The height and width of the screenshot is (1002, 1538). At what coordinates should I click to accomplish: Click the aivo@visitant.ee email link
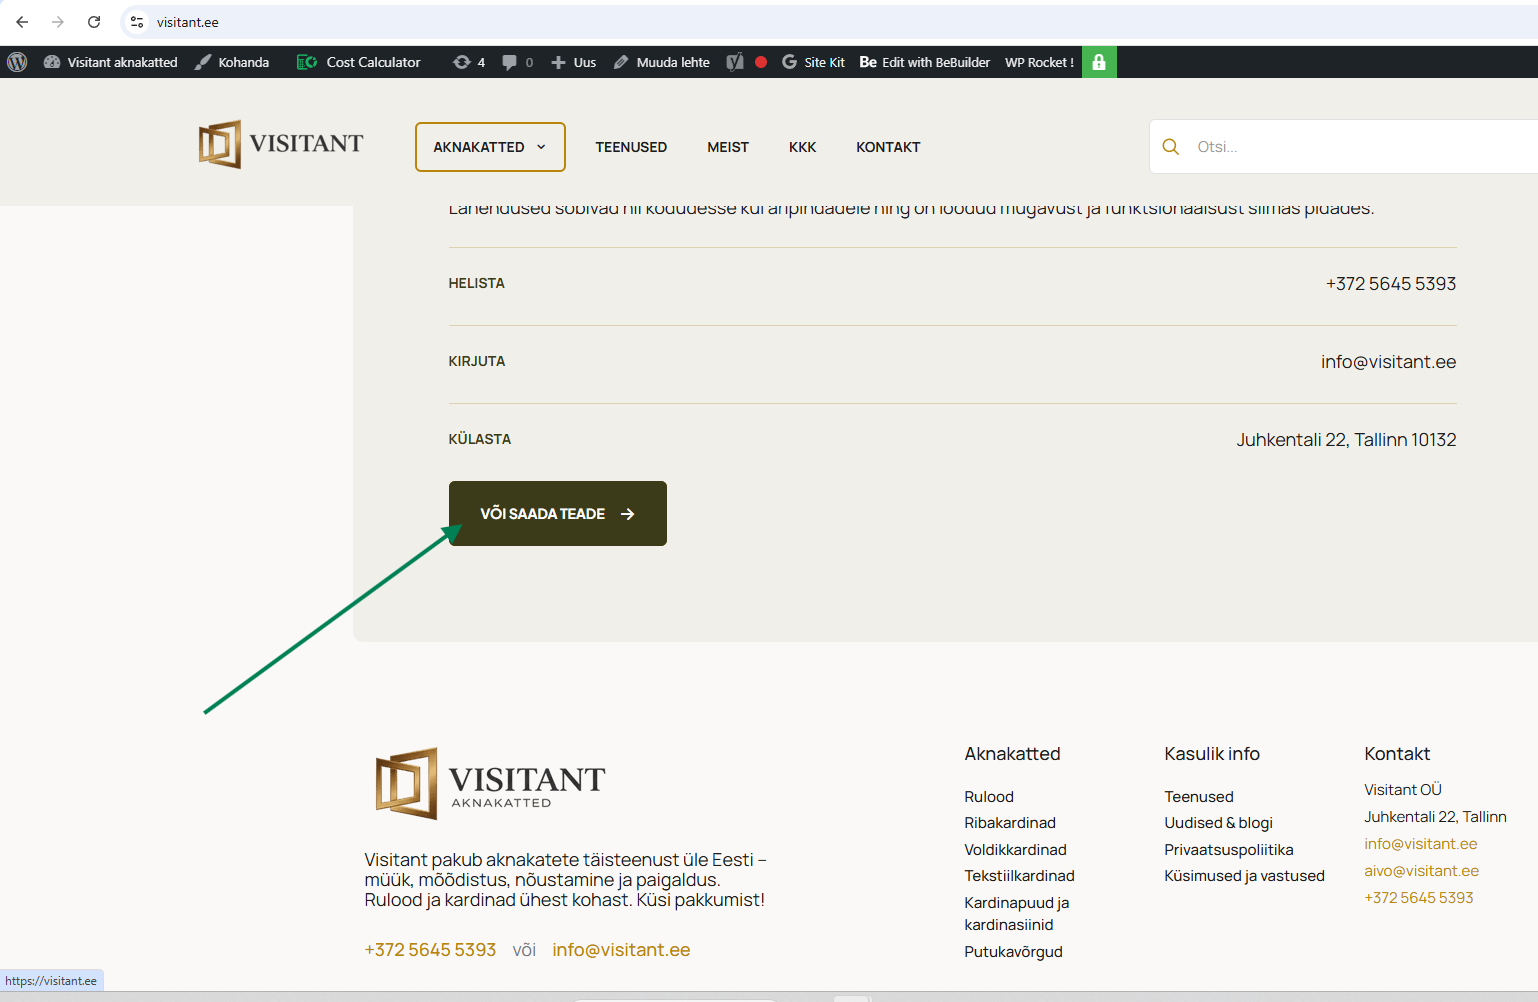click(x=1421, y=871)
